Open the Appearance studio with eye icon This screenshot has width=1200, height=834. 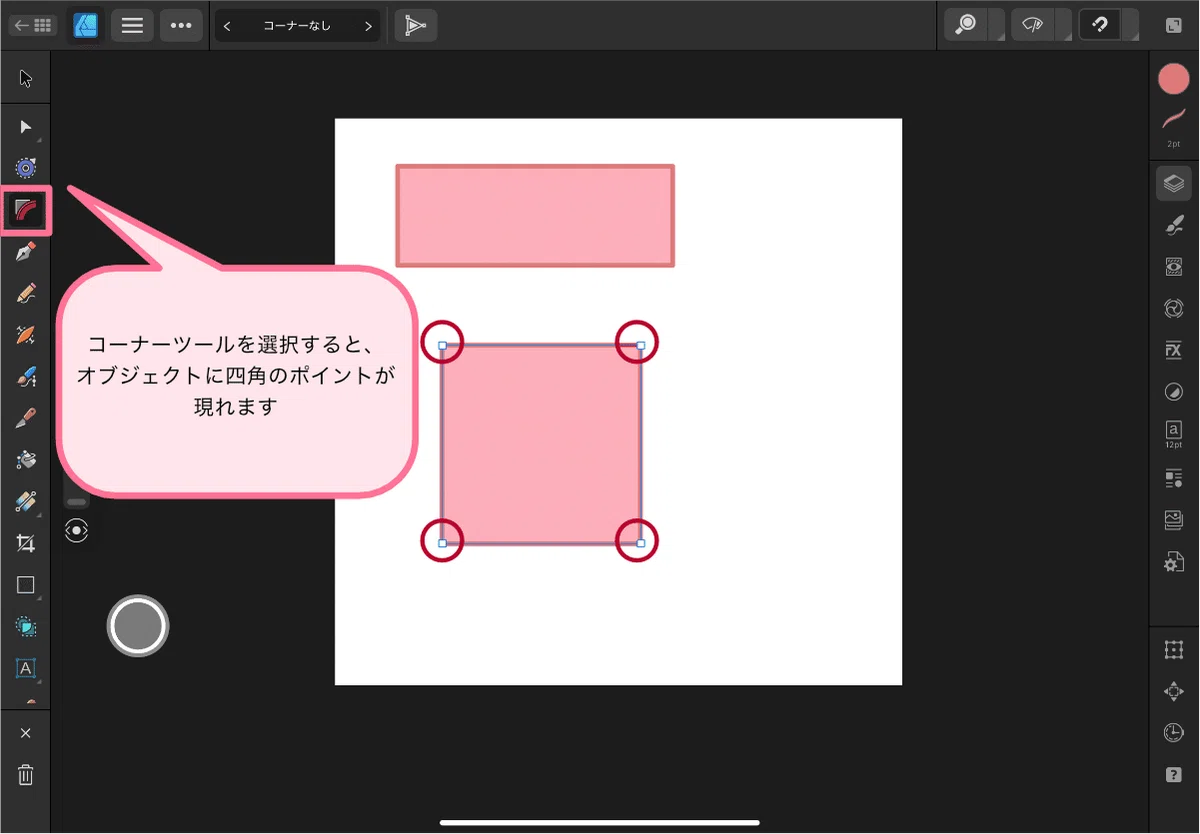[1174, 267]
